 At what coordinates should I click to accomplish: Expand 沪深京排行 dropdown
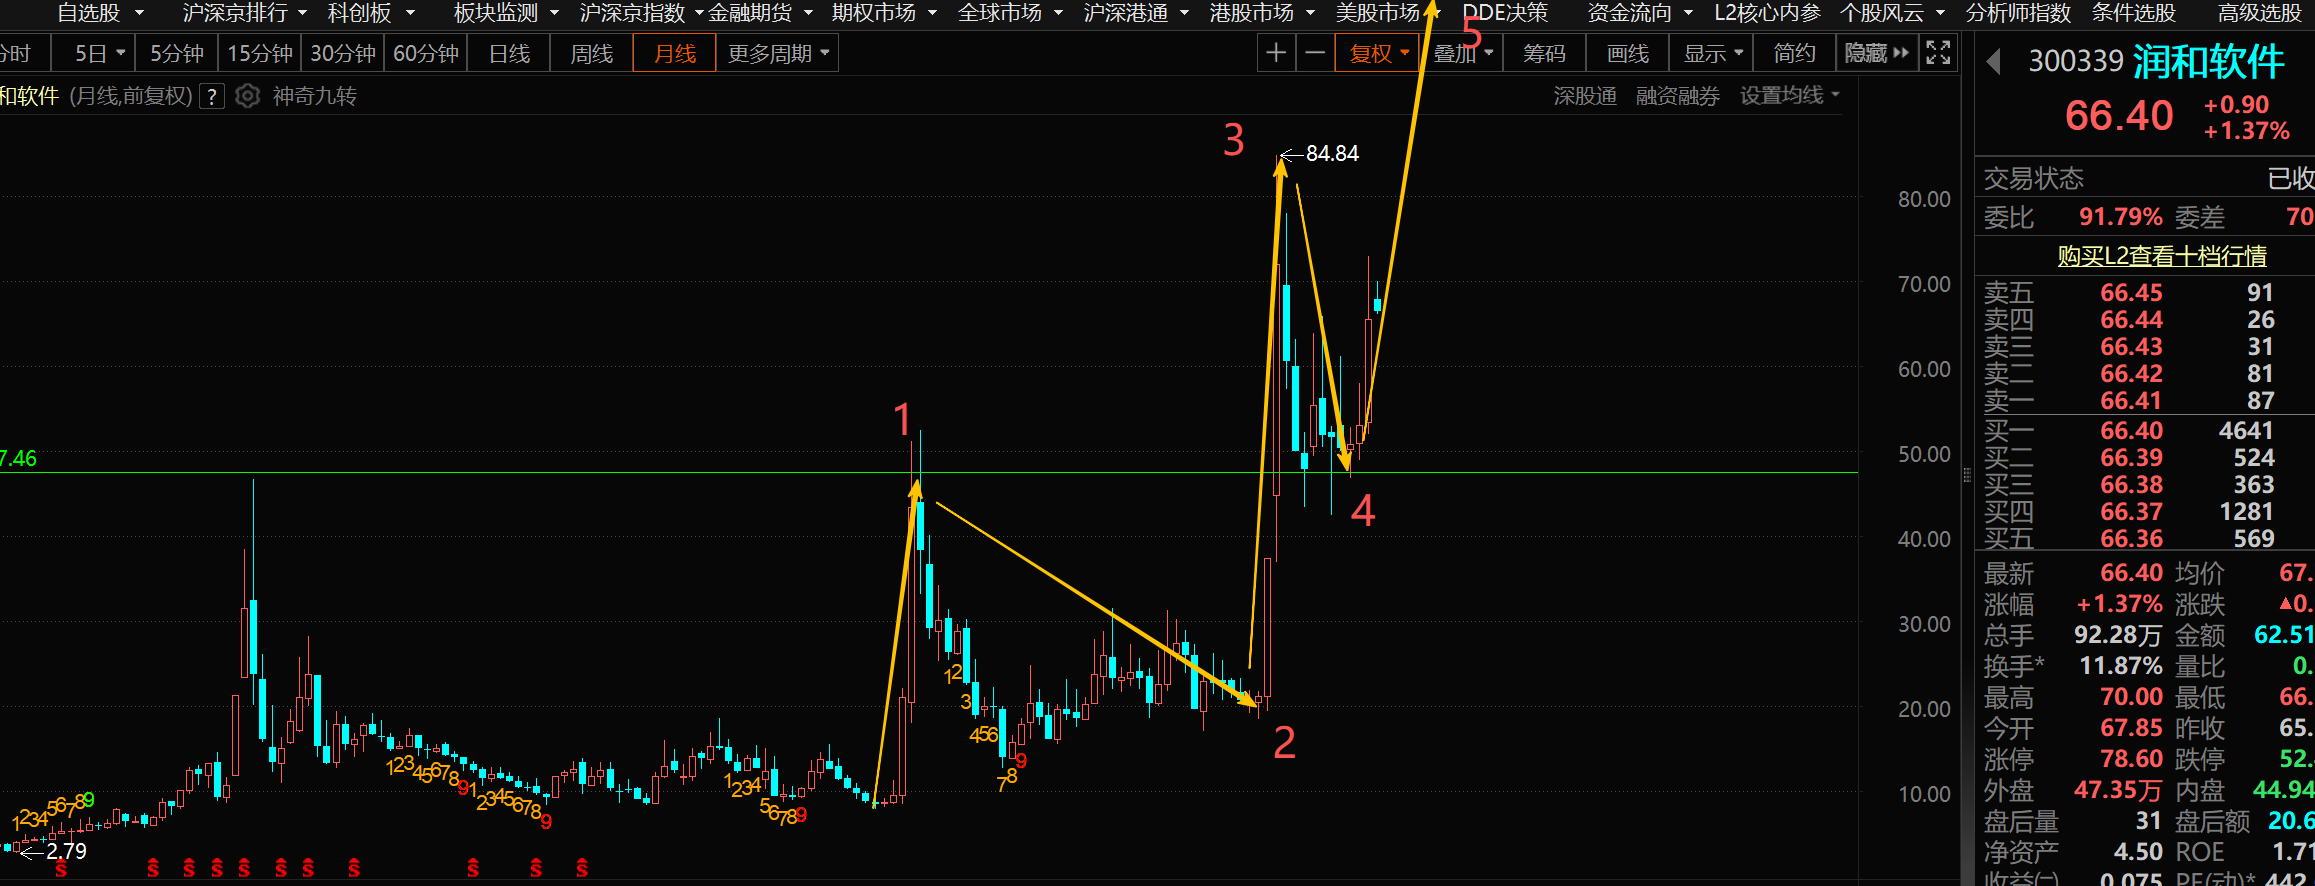tap(244, 13)
